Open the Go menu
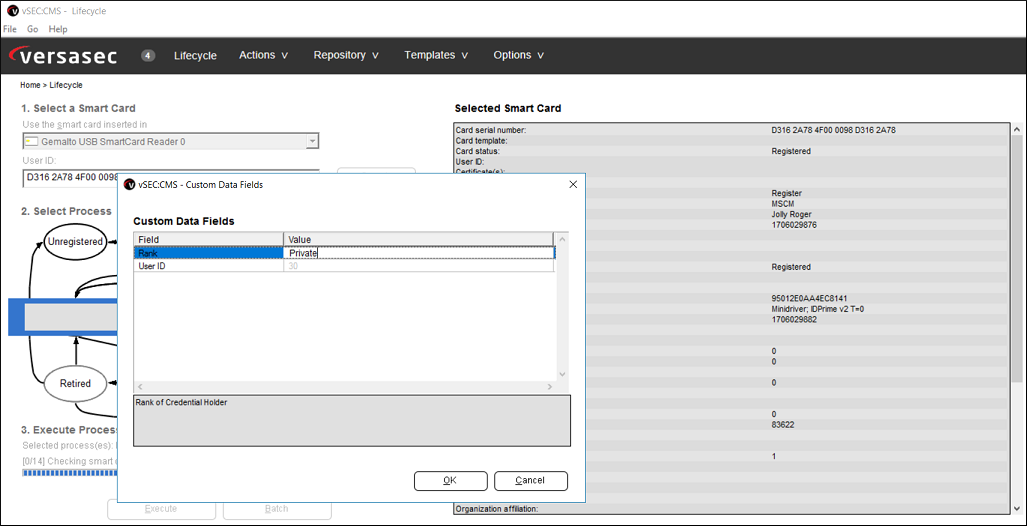Viewport: 1027px width, 526px height. point(33,29)
